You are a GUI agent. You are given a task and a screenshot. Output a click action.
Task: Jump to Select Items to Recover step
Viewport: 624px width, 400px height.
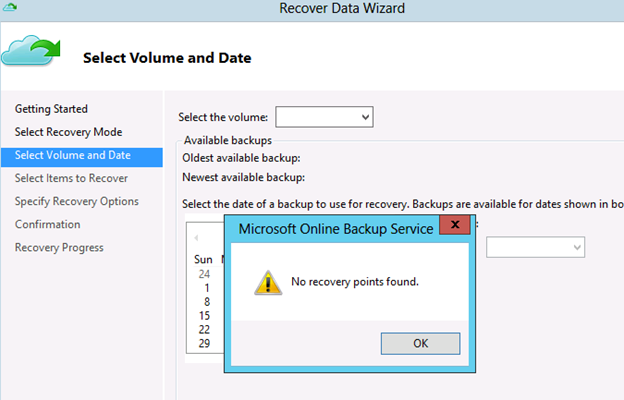tap(71, 178)
